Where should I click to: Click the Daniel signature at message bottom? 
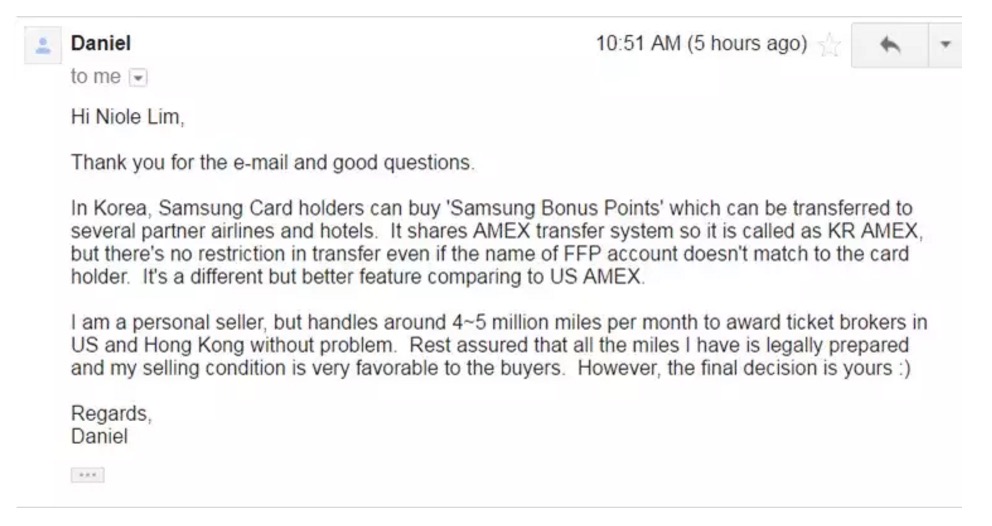click(99, 436)
